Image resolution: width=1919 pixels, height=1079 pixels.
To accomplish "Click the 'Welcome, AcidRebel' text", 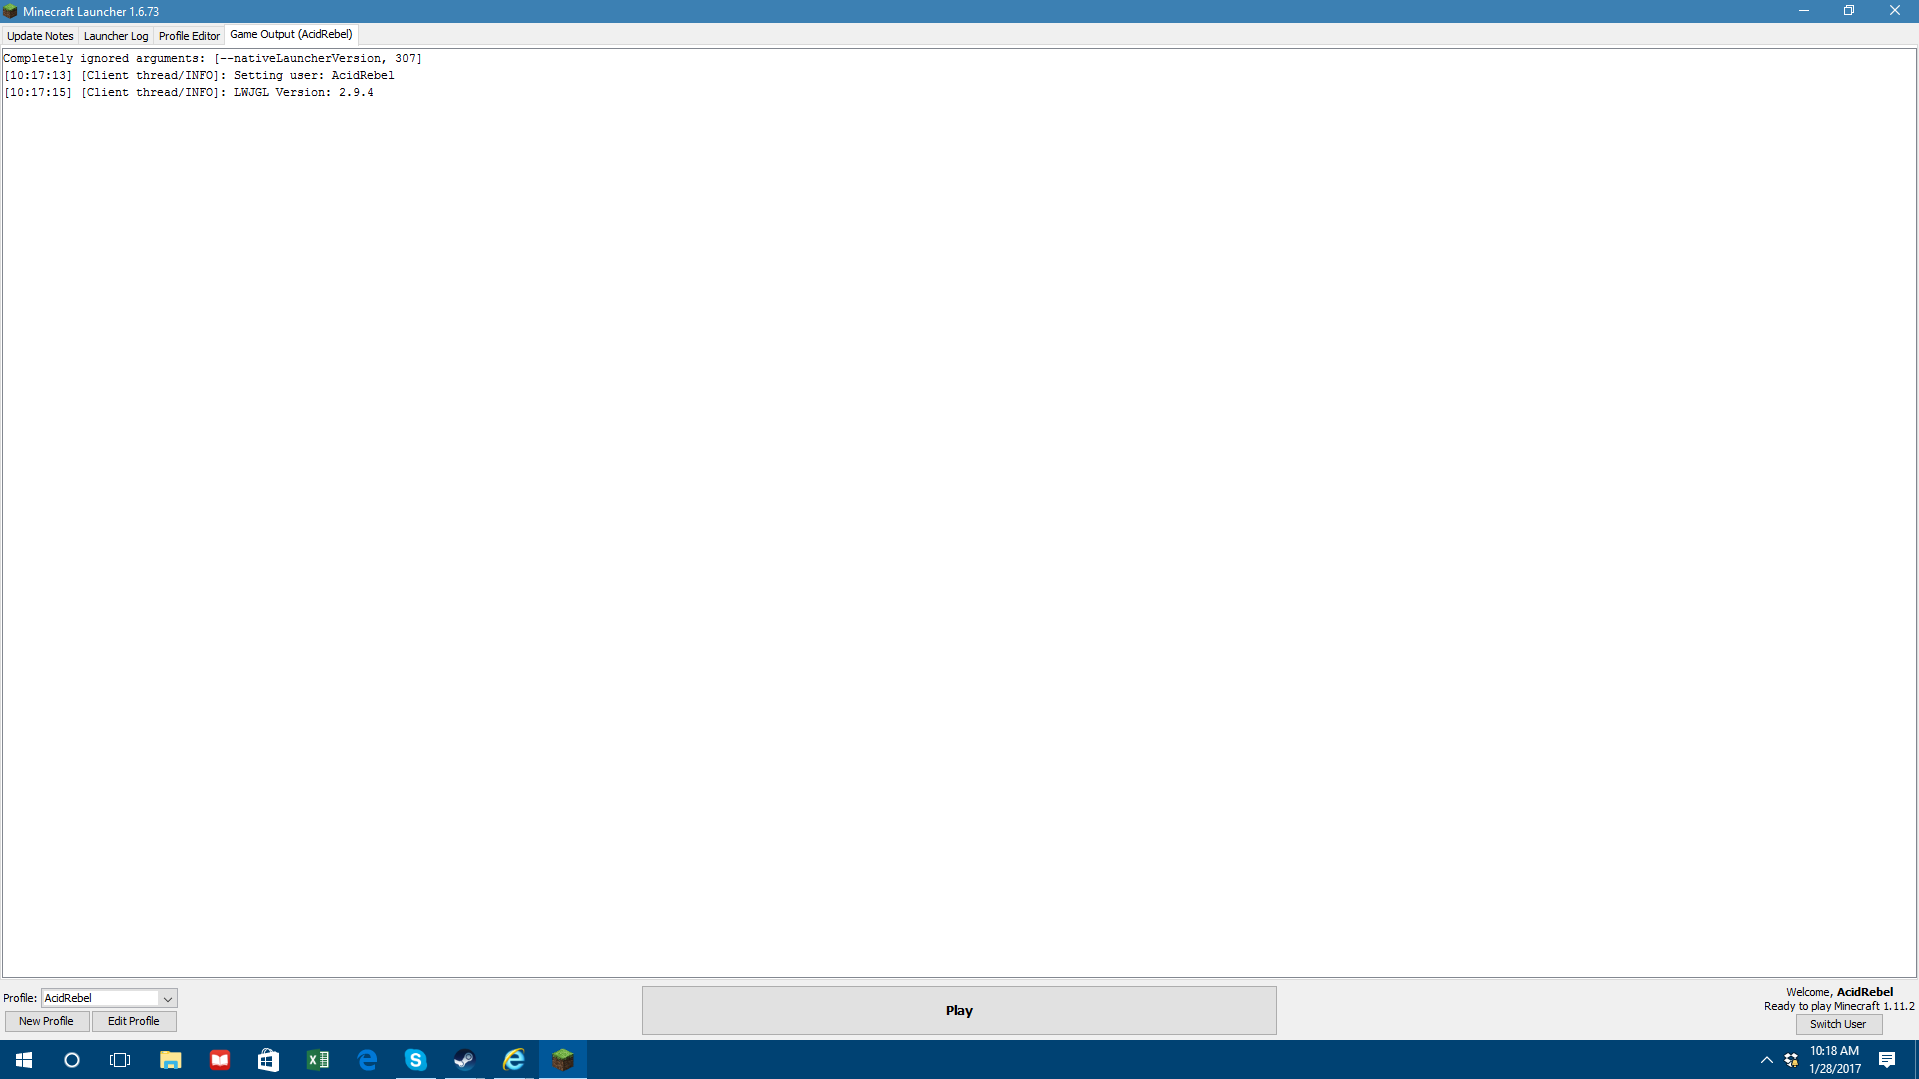I will (x=1839, y=992).
